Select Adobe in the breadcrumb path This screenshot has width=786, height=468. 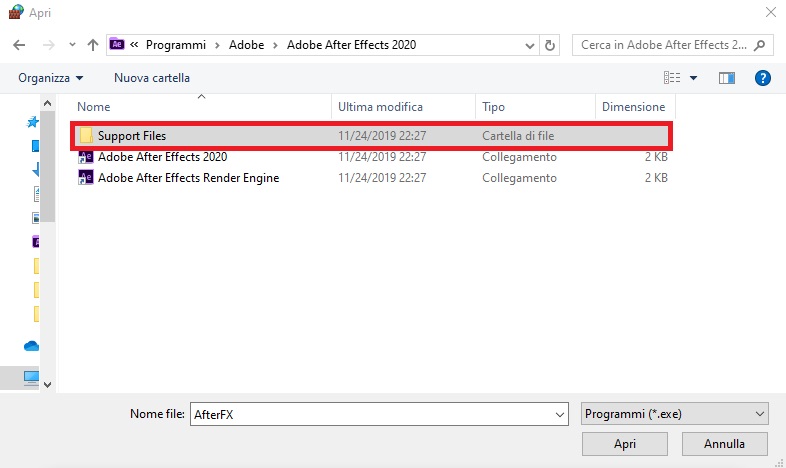coord(246,45)
